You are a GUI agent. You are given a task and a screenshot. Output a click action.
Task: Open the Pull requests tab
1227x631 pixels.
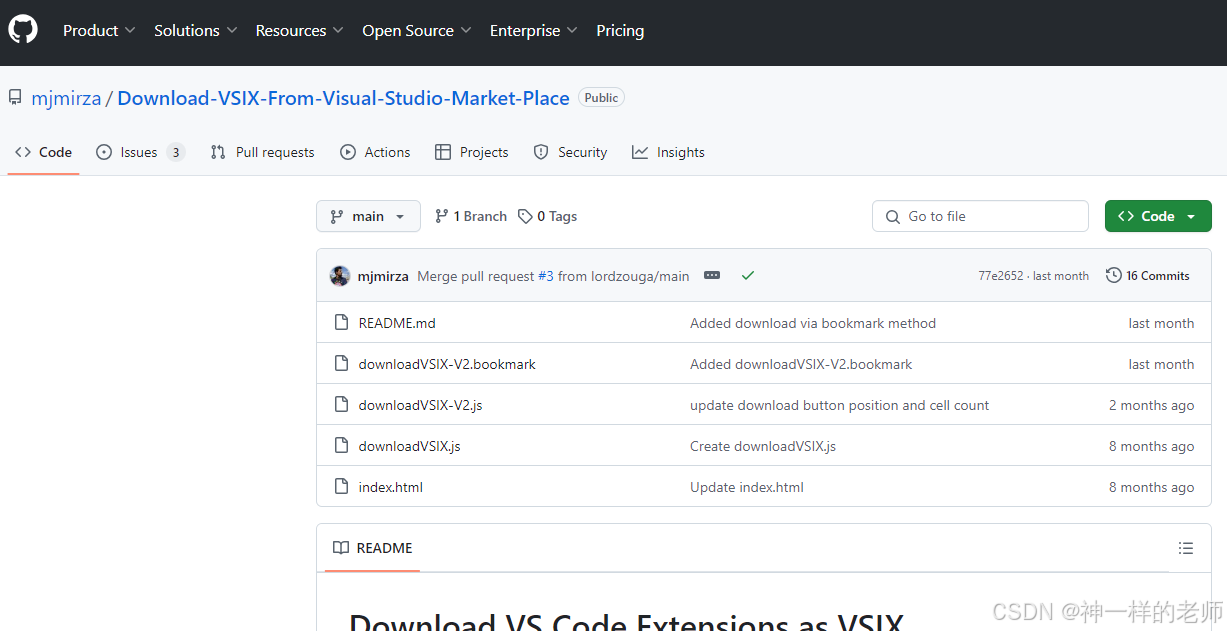[x=262, y=152]
